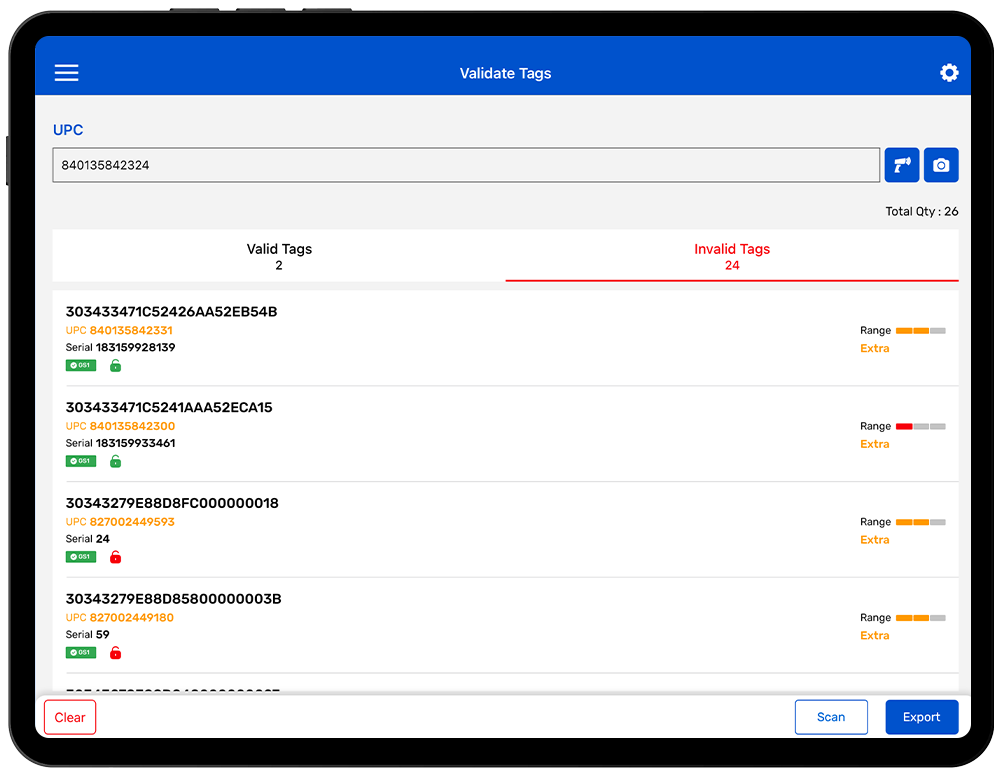Start scanning with the Scan button
The image size is (1000, 774).
831,717
